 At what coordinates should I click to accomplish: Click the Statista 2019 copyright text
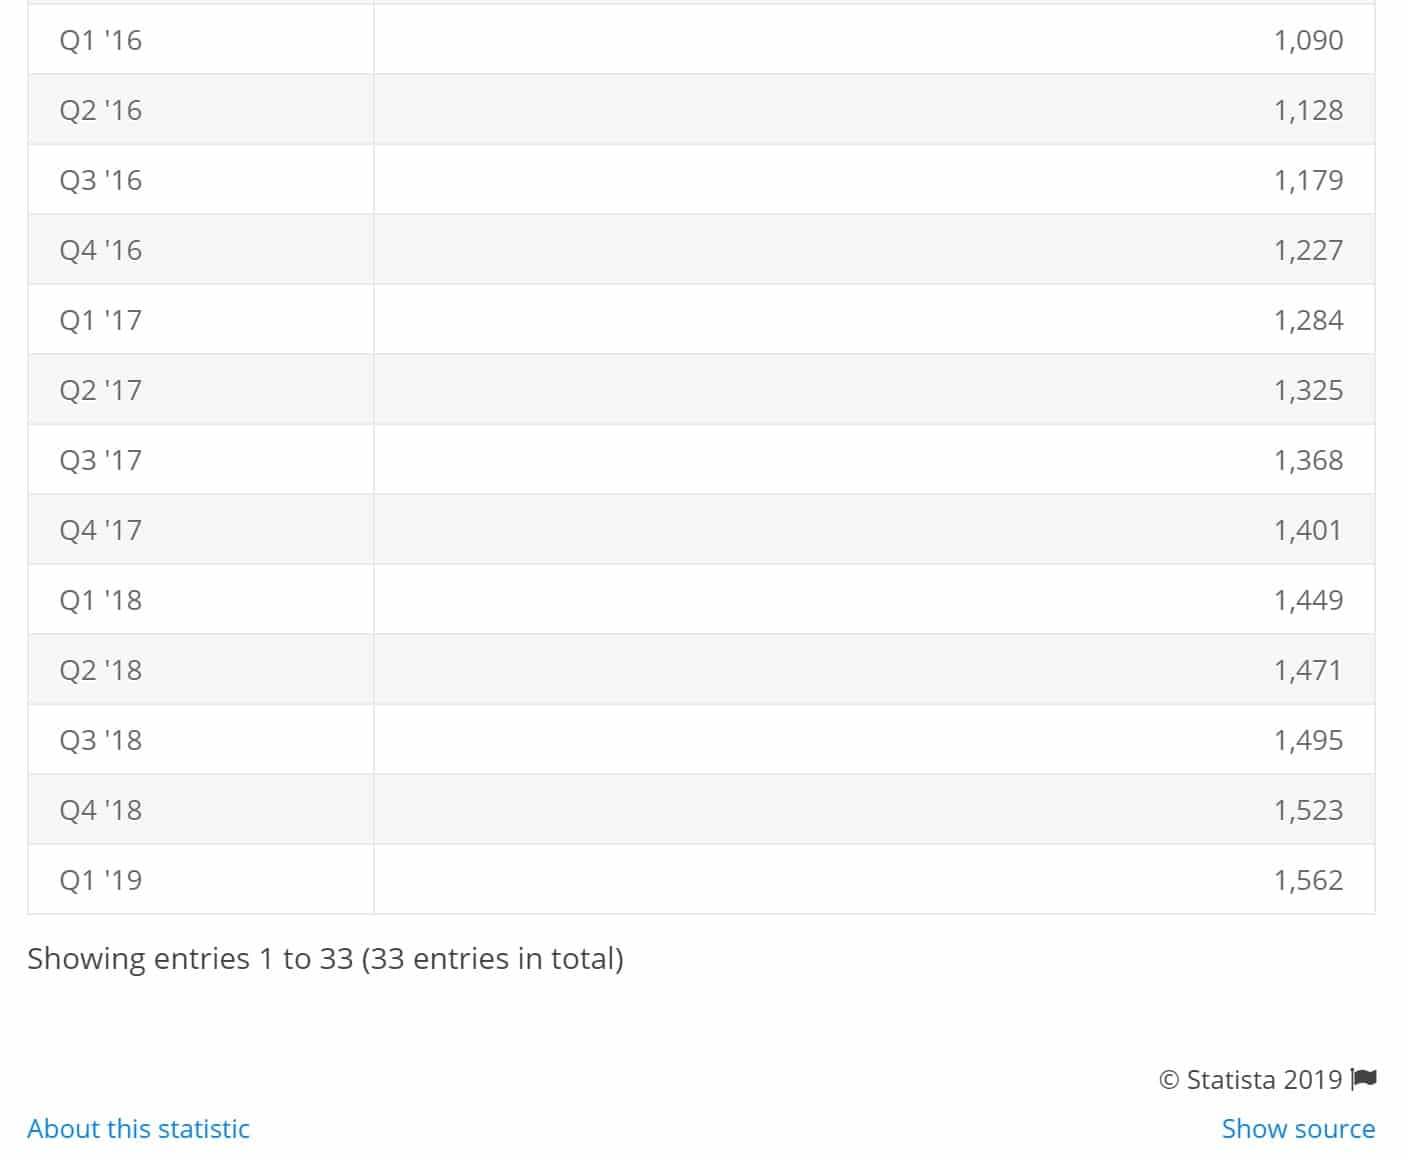pyautogui.click(x=1250, y=1080)
